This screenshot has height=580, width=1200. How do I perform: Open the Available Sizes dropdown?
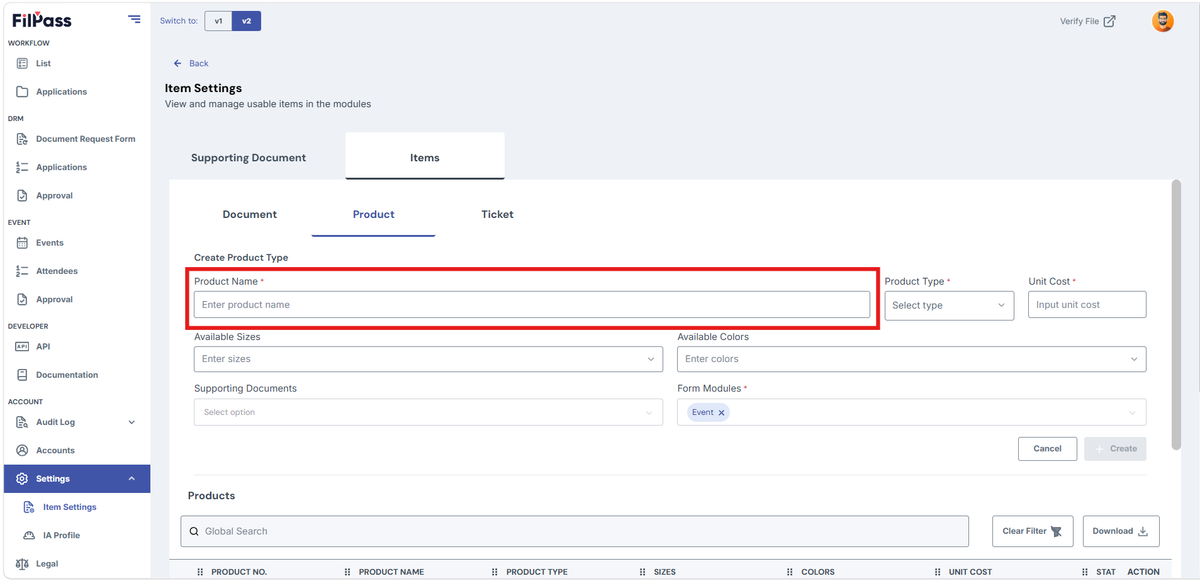tap(428, 359)
